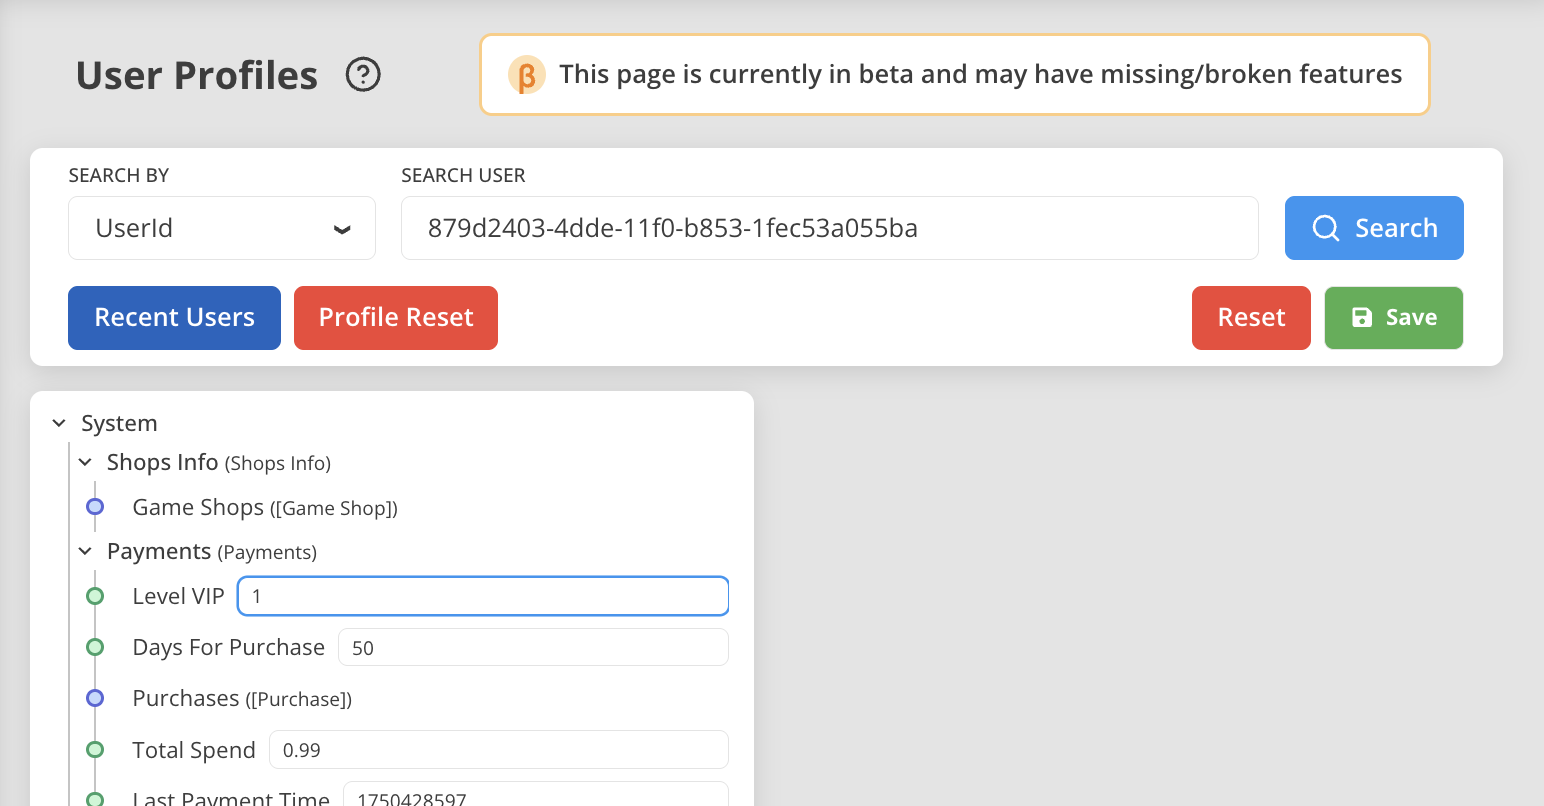Open the Search By dropdown
The width and height of the screenshot is (1544, 806).
[221, 228]
